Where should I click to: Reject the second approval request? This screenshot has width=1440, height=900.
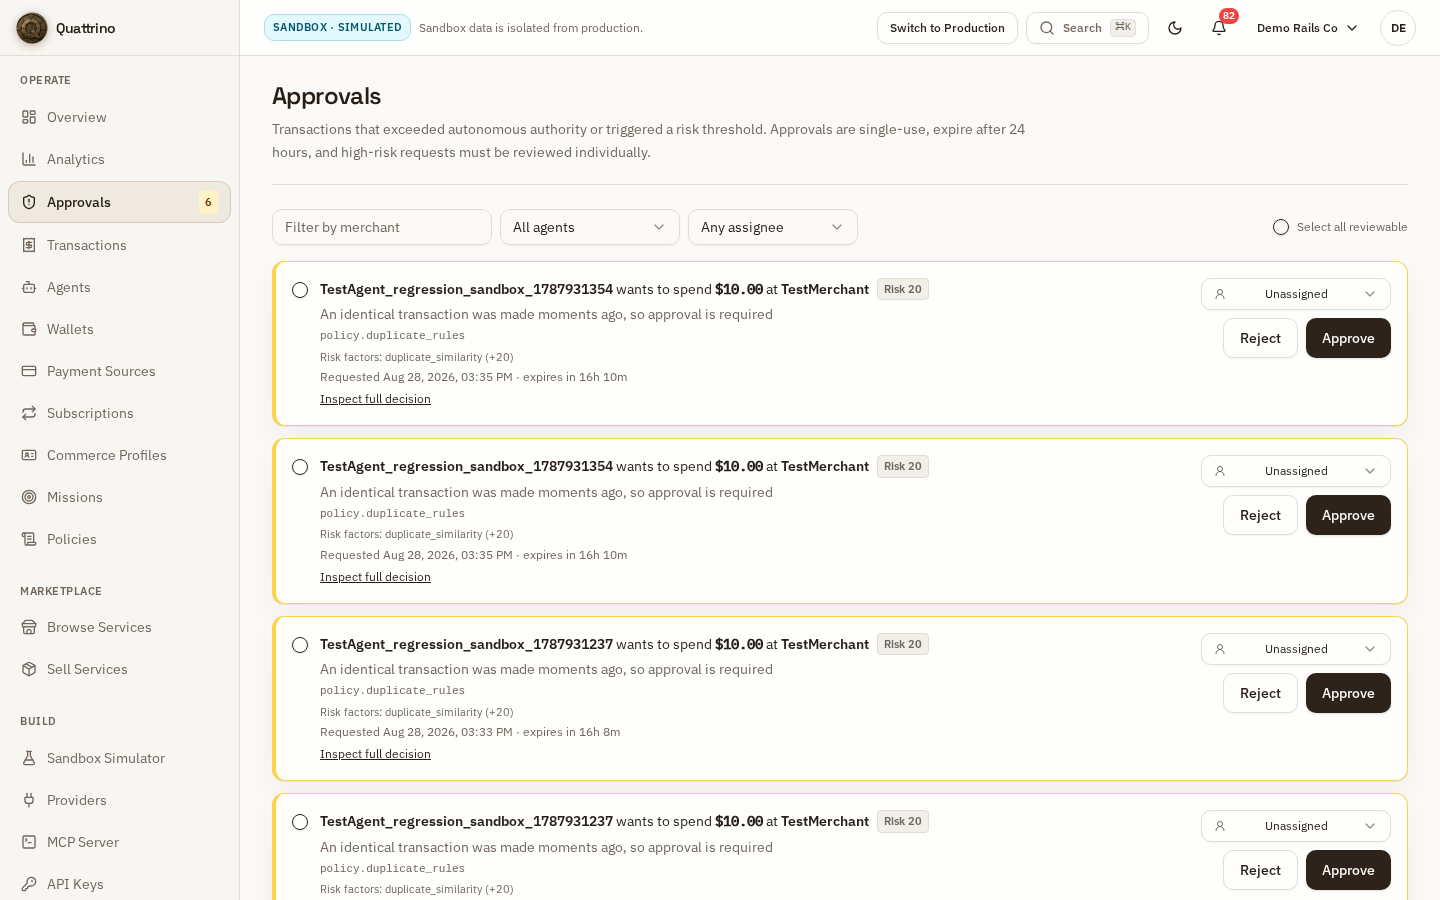click(1260, 515)
